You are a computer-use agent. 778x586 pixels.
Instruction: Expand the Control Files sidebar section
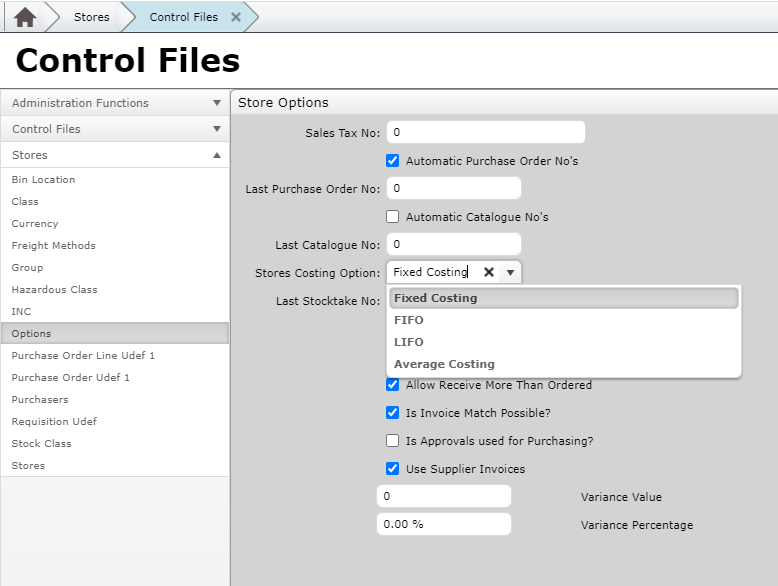(x=217, y=129)
